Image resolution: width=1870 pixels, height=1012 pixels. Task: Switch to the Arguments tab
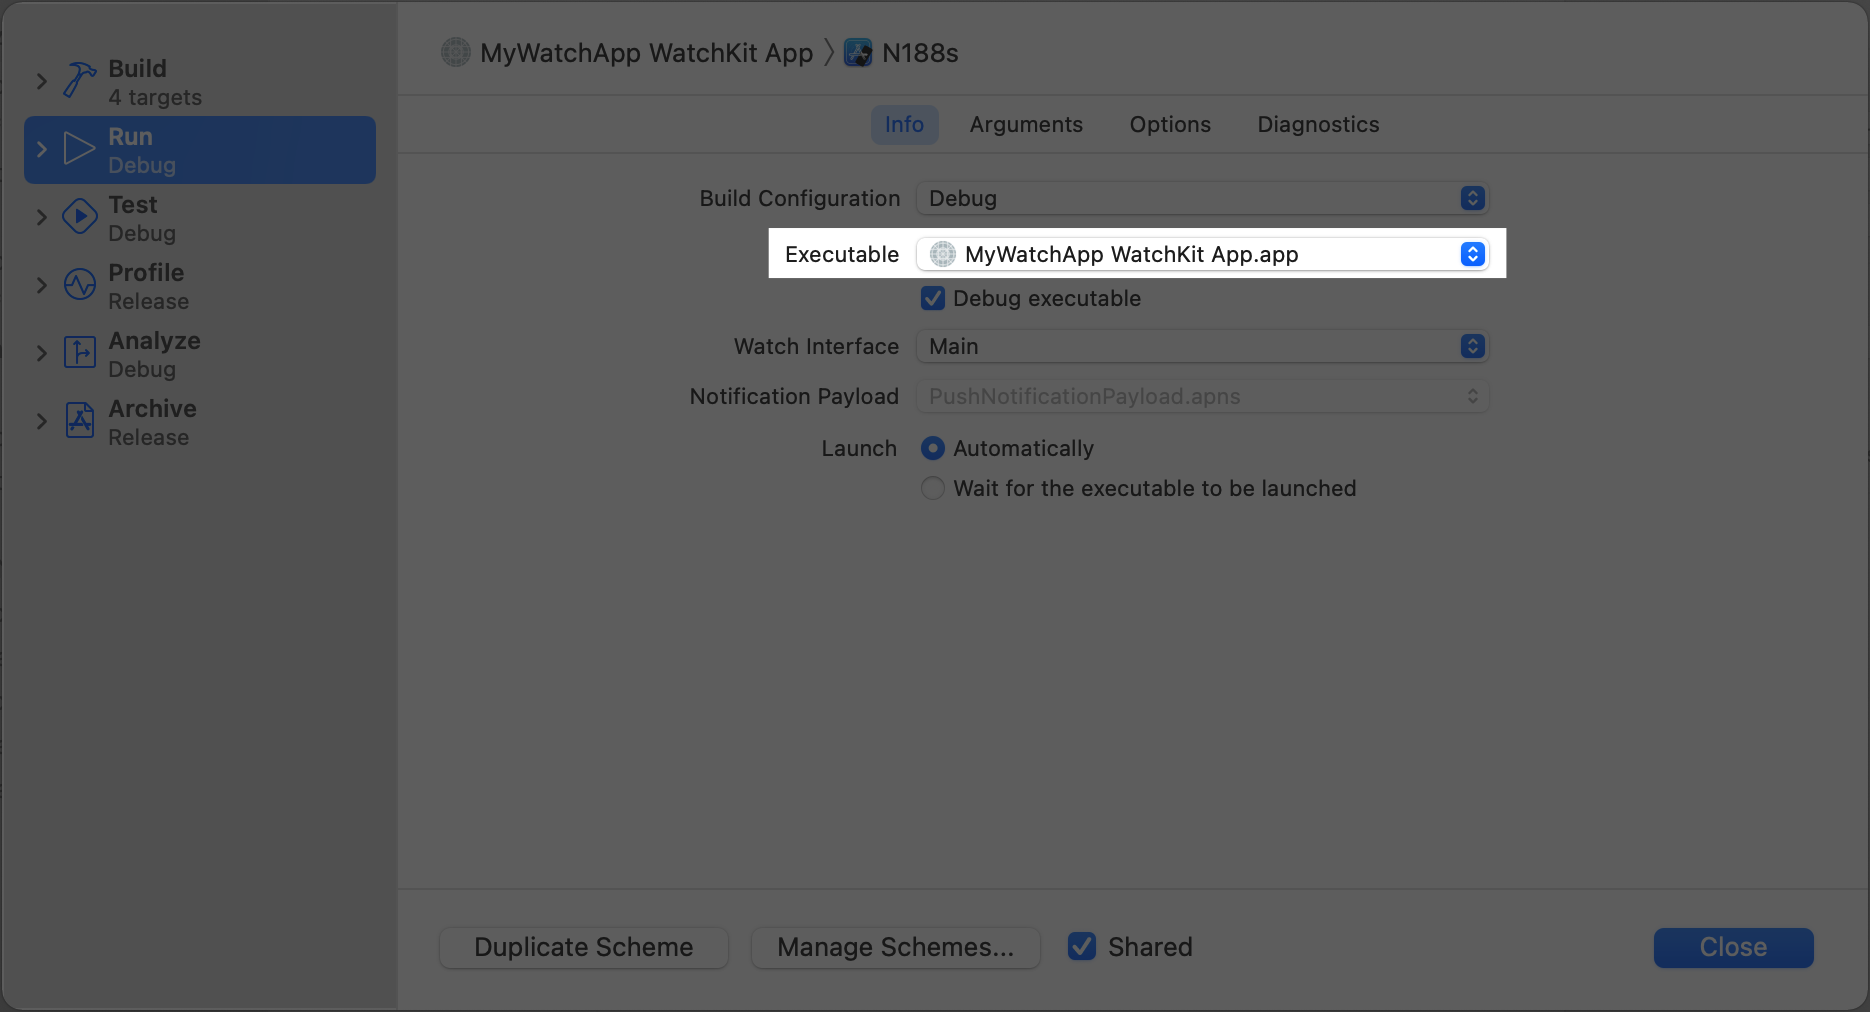pyautogui.click(x=1026, y=125)
